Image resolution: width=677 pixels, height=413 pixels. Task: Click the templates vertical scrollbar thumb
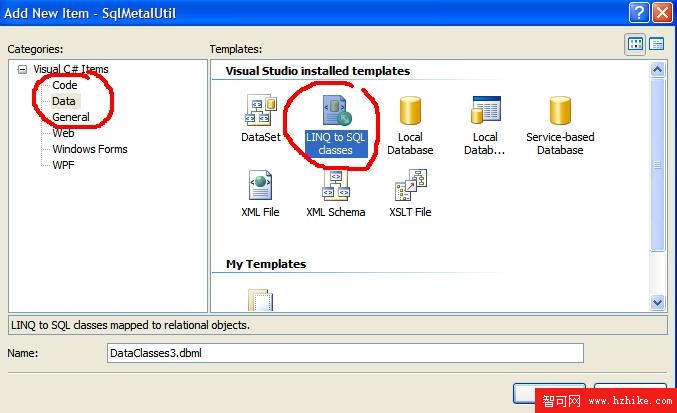(657, 164)
